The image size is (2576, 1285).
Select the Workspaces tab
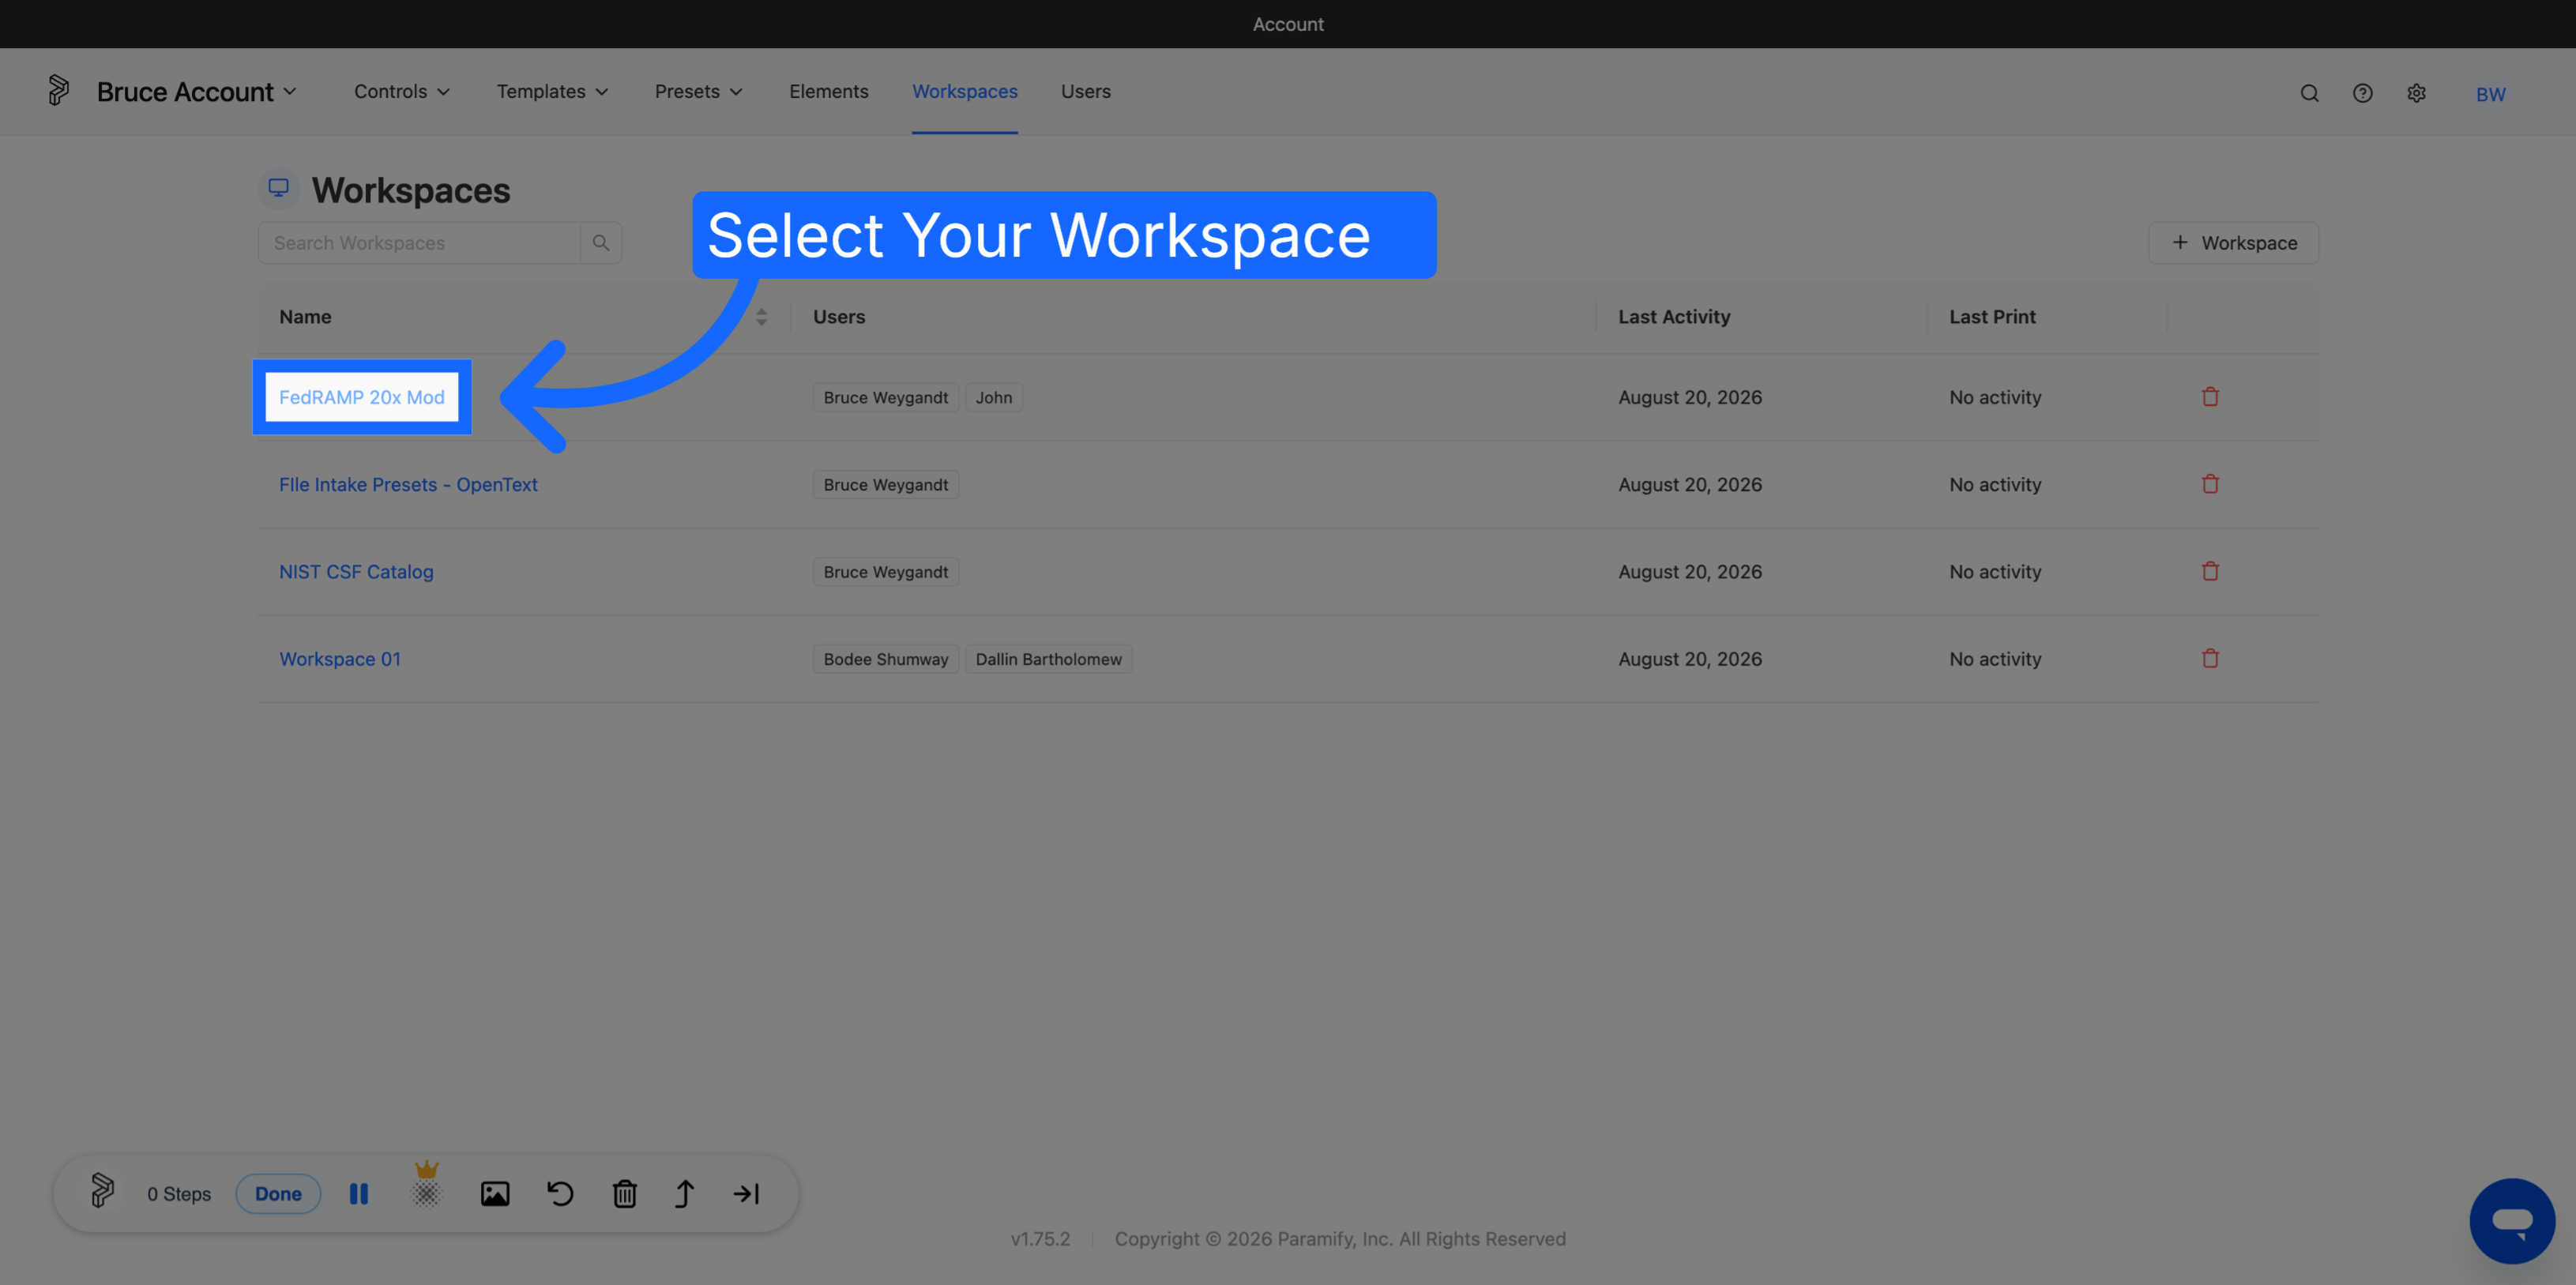tap(965, 91)
